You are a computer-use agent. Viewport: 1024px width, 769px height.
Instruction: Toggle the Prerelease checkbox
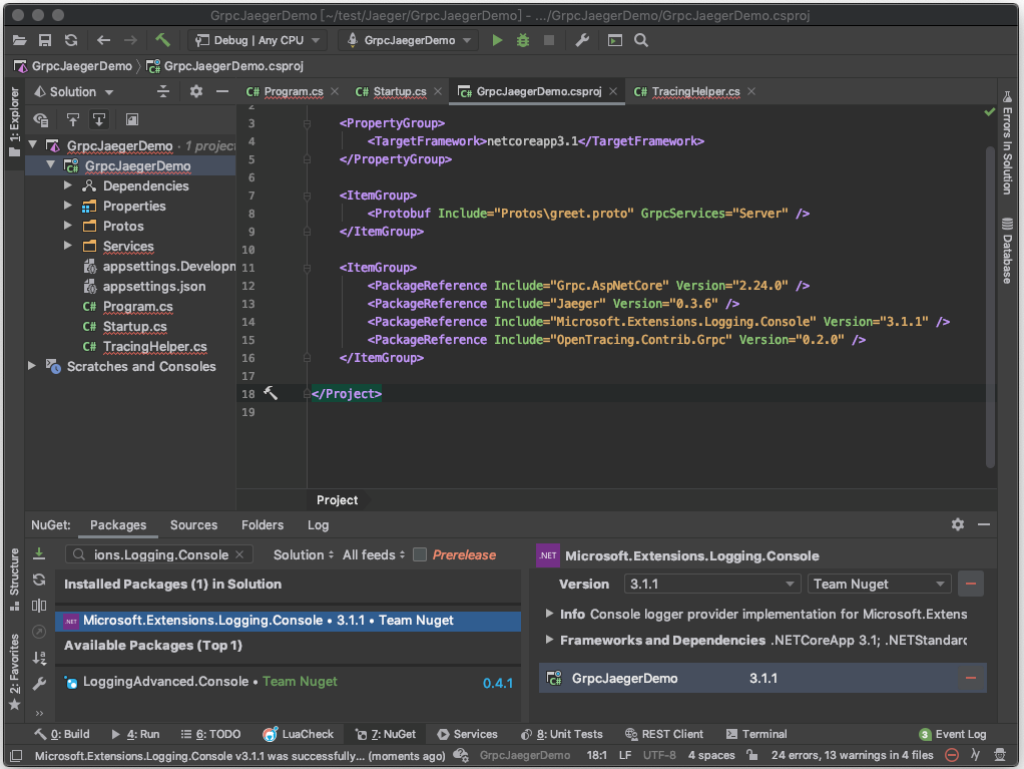(420, 555)
